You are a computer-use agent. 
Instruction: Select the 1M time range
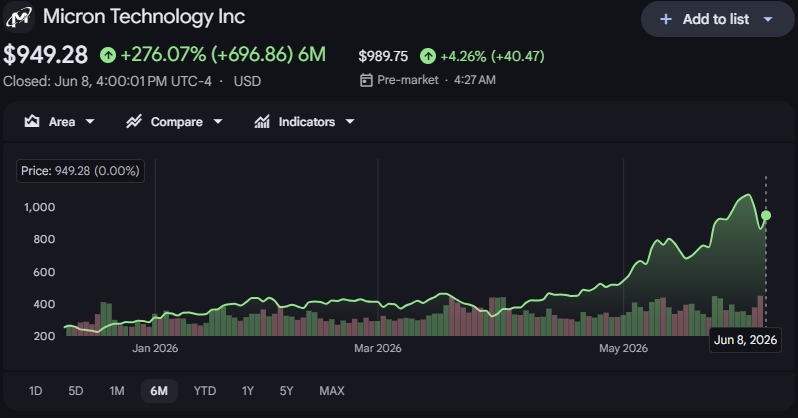tap(117, 391)
